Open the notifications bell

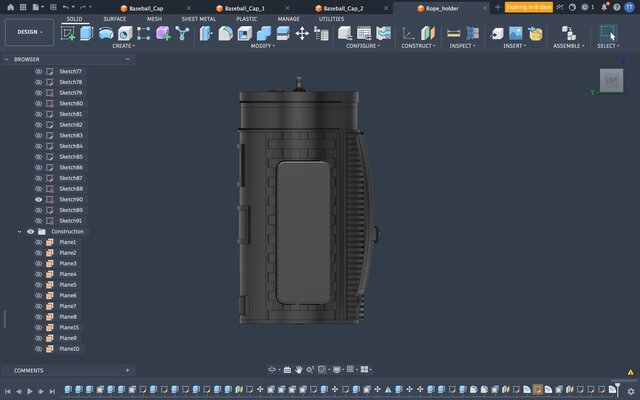(604, 7)
